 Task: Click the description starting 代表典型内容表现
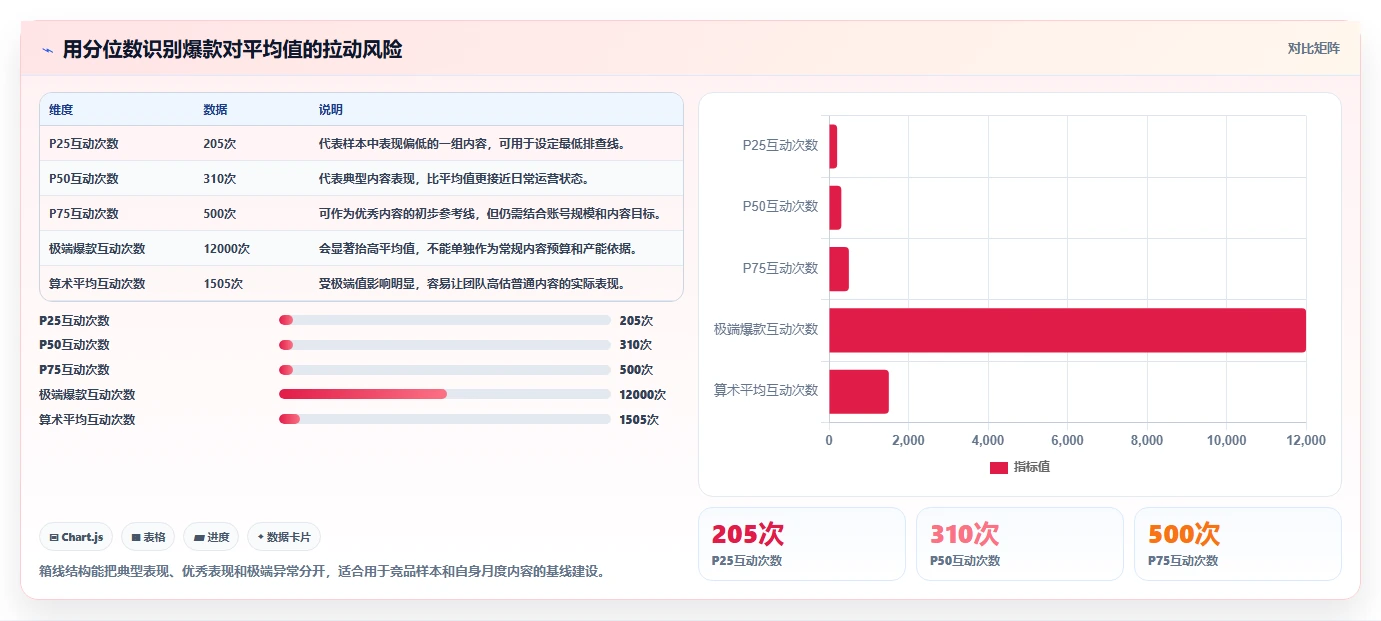pos(454,178)
